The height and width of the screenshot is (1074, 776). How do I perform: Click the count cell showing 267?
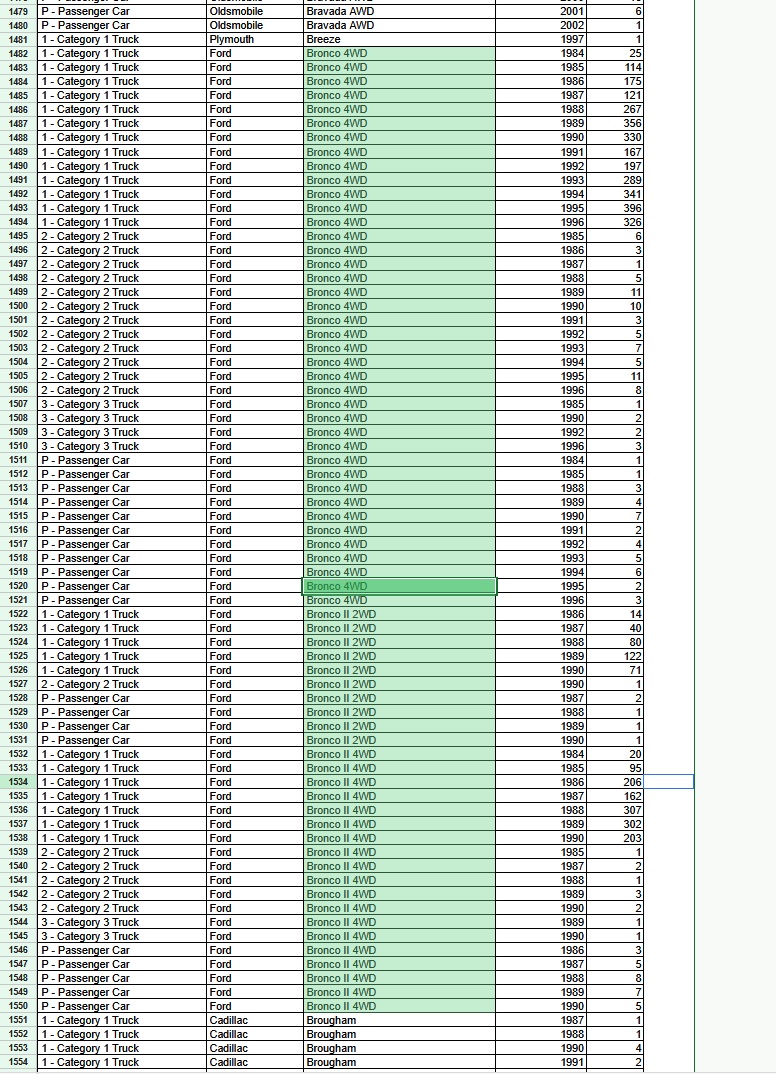[x=615, y=110]
